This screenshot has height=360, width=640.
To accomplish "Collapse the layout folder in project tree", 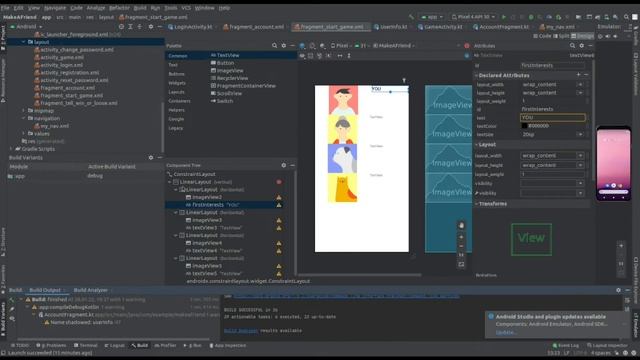I will point(23,42).
